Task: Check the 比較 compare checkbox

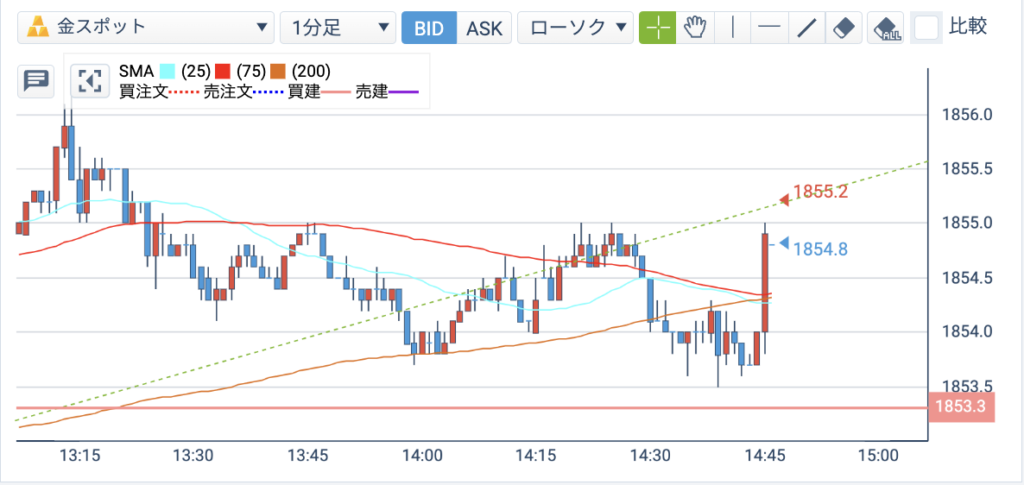Action: tap(927, 28)
